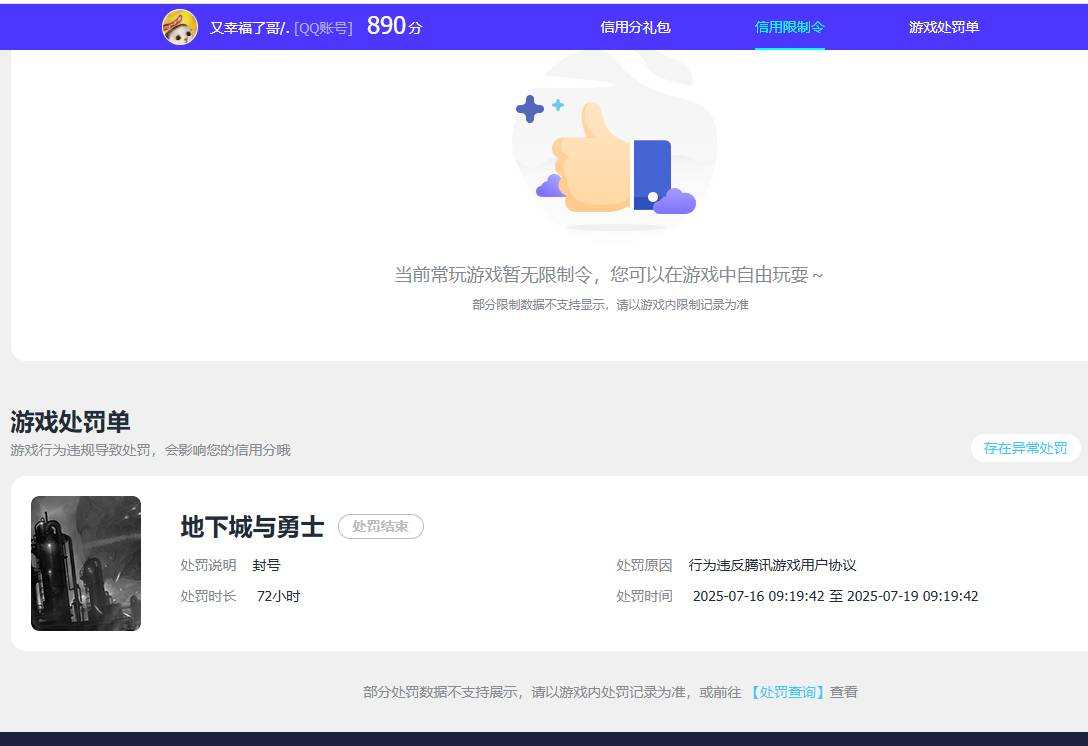This screenshot has width=1088, height=746.
Task: Click the 存在异常处罚 button
Action: (x=1026, y=448)
